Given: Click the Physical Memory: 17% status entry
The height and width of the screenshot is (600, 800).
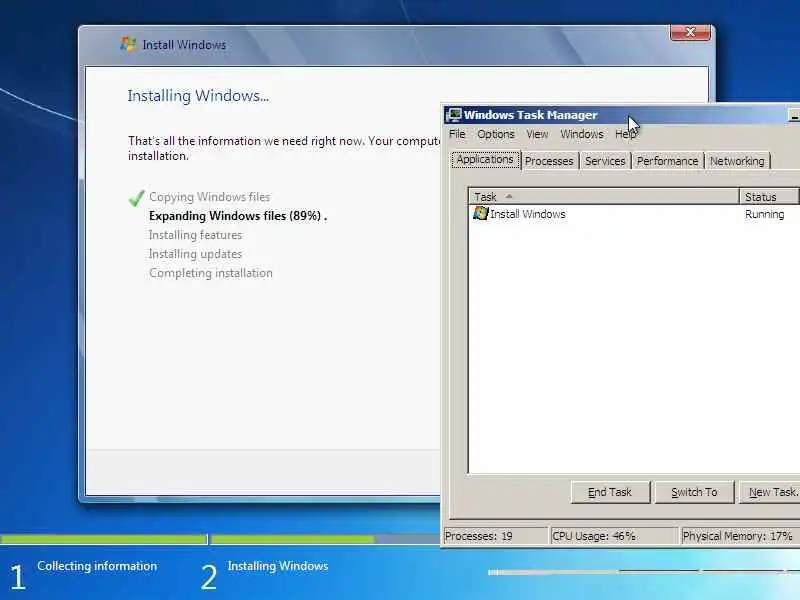Looking at the screenshot, I should coord(740,536).
